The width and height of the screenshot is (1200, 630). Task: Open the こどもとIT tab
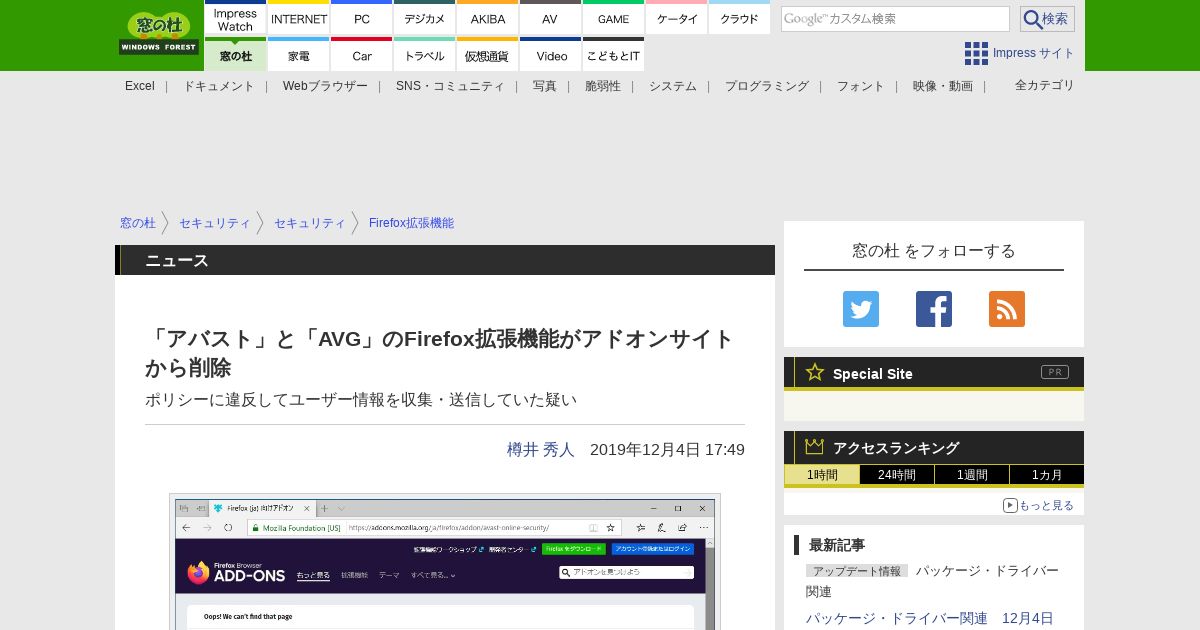(613, 55)
